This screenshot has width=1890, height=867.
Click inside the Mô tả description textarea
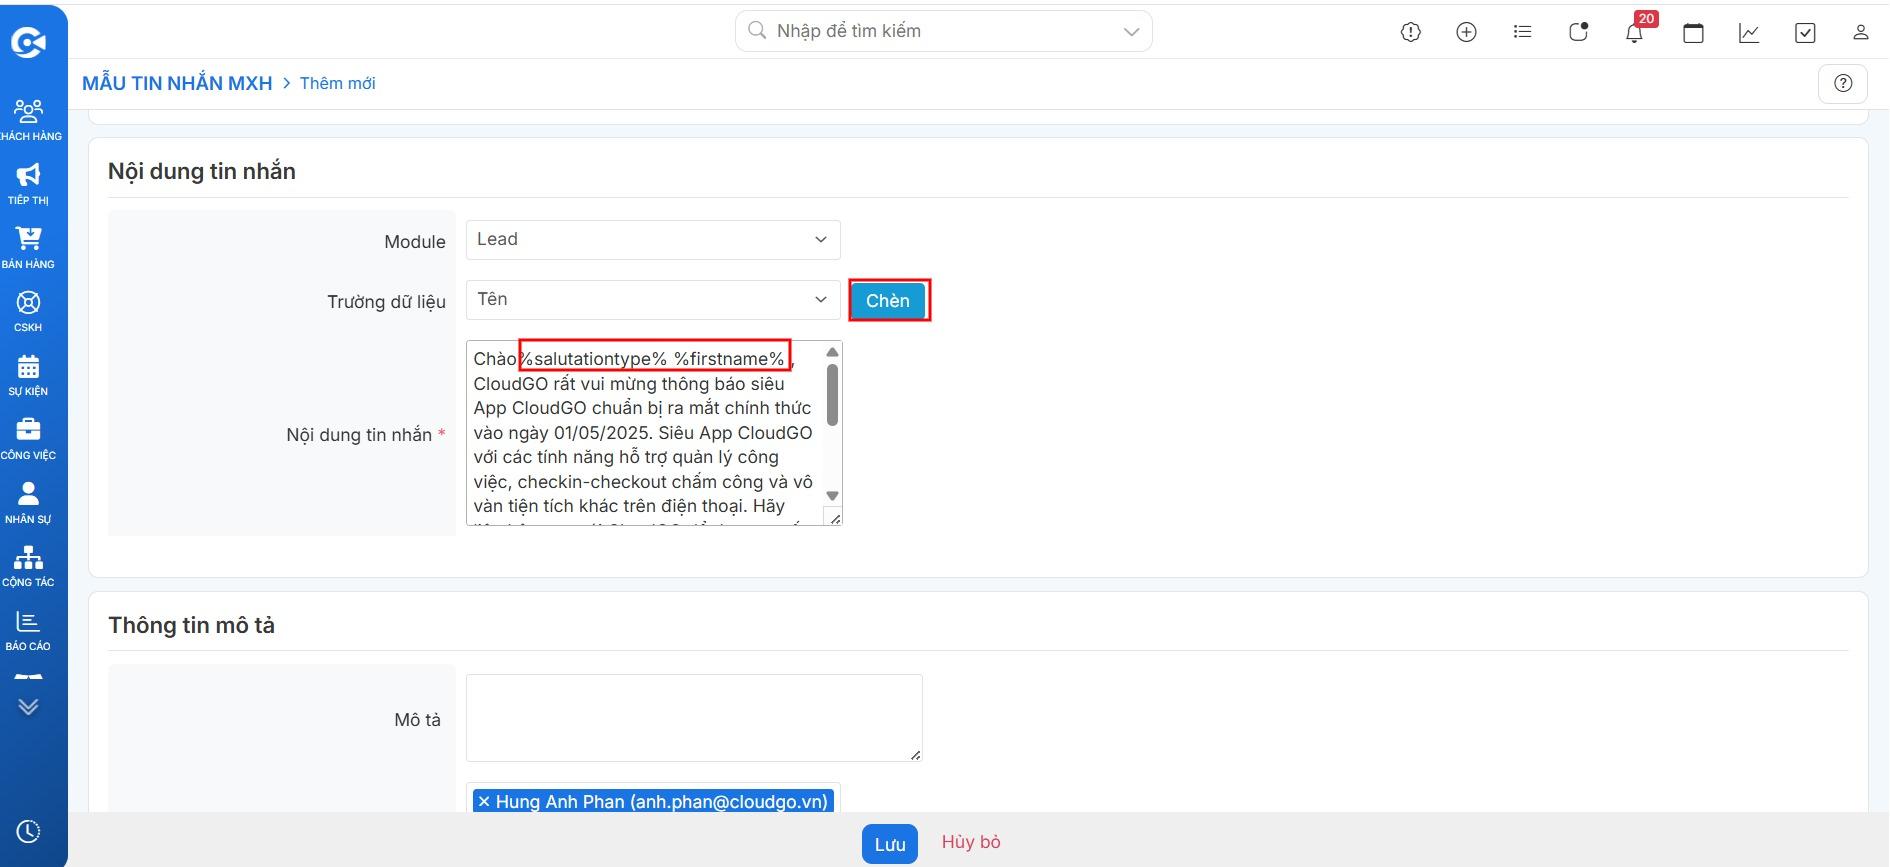[694, 718]
